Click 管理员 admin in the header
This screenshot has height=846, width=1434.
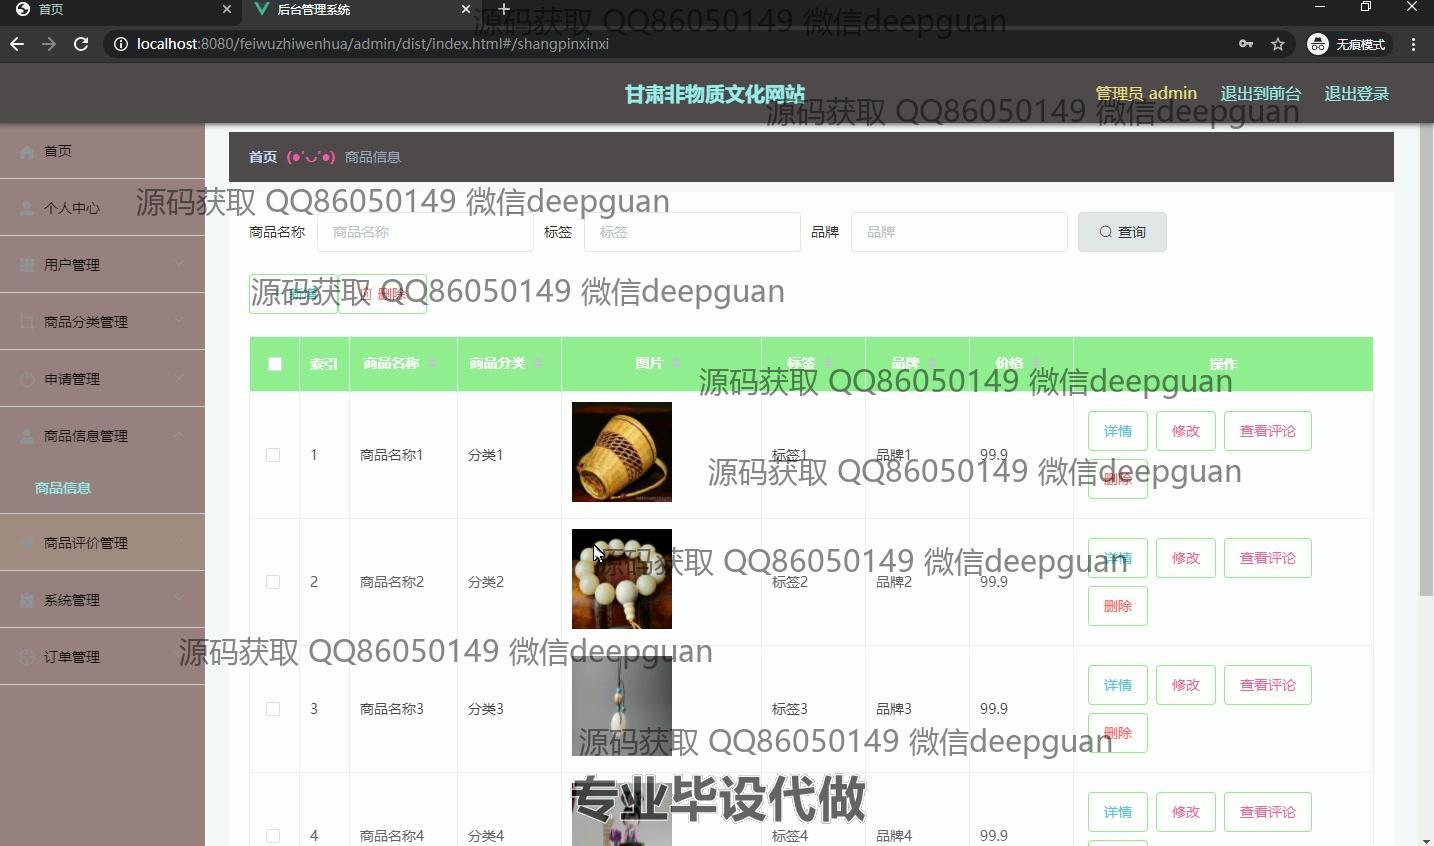pos(1146,93)
